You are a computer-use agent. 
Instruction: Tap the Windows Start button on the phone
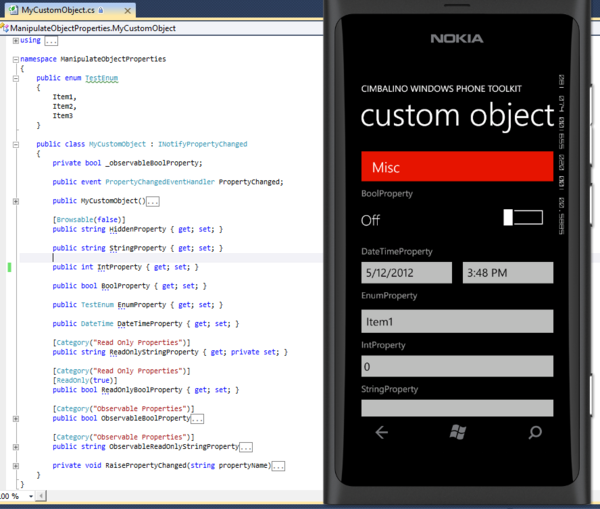458,432
